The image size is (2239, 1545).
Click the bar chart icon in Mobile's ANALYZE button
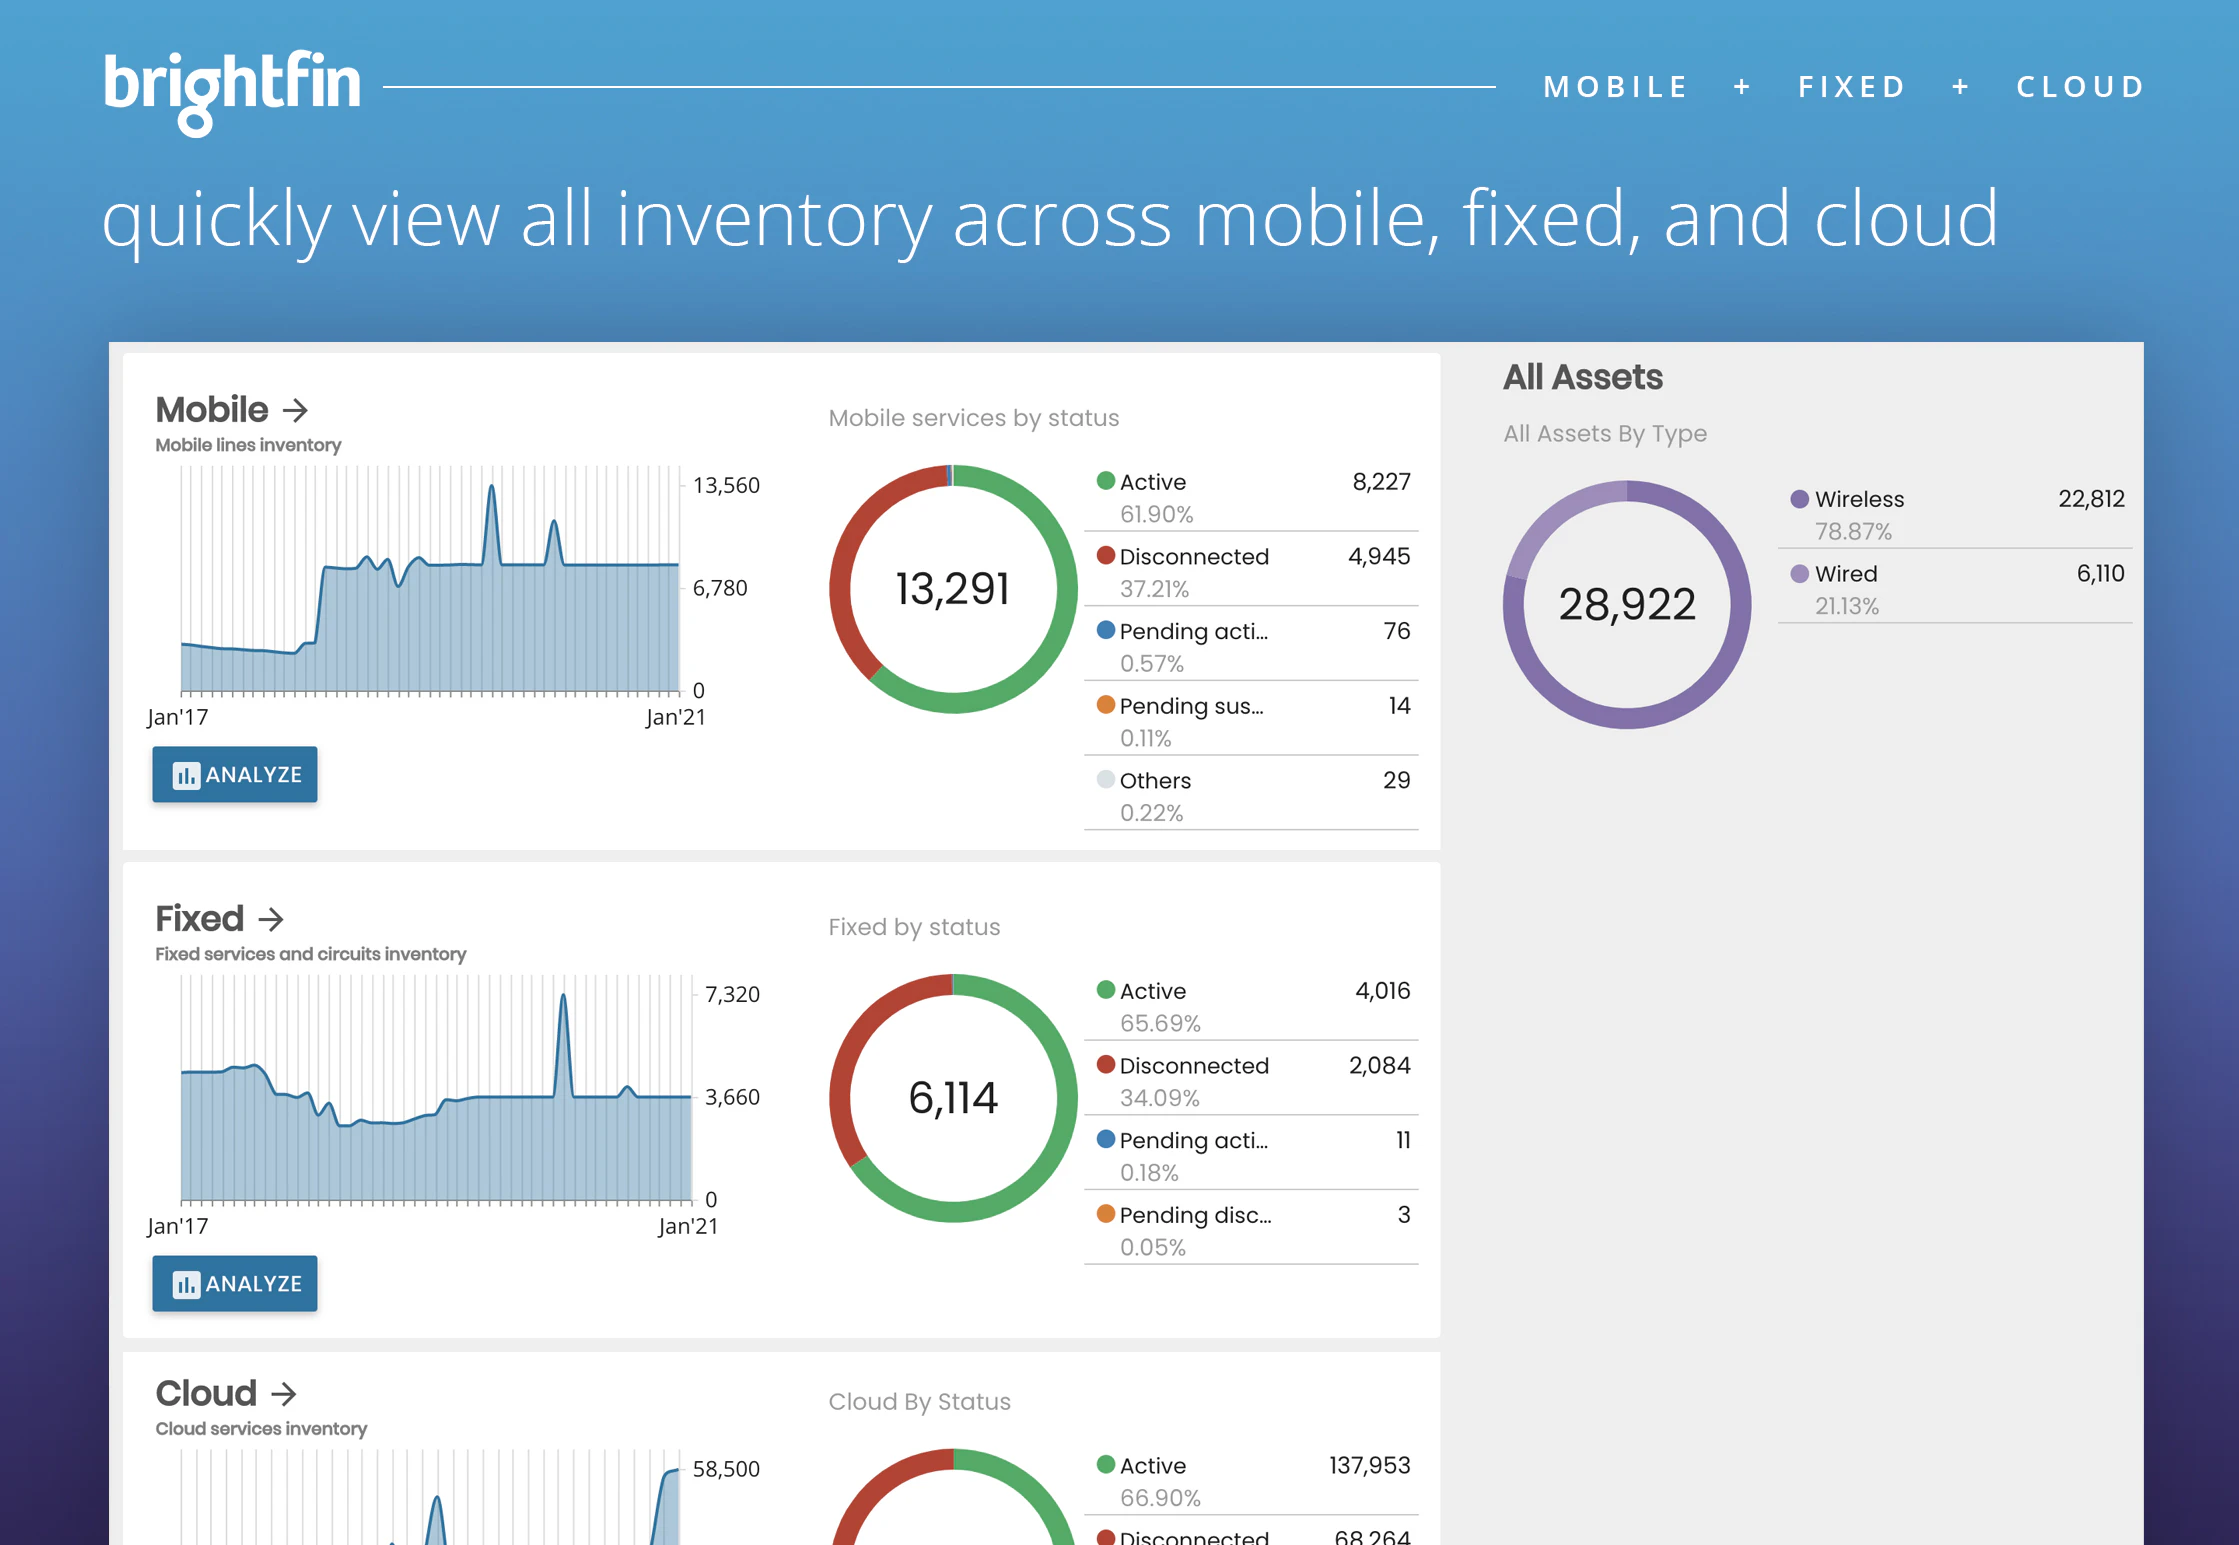click(187, 775)
